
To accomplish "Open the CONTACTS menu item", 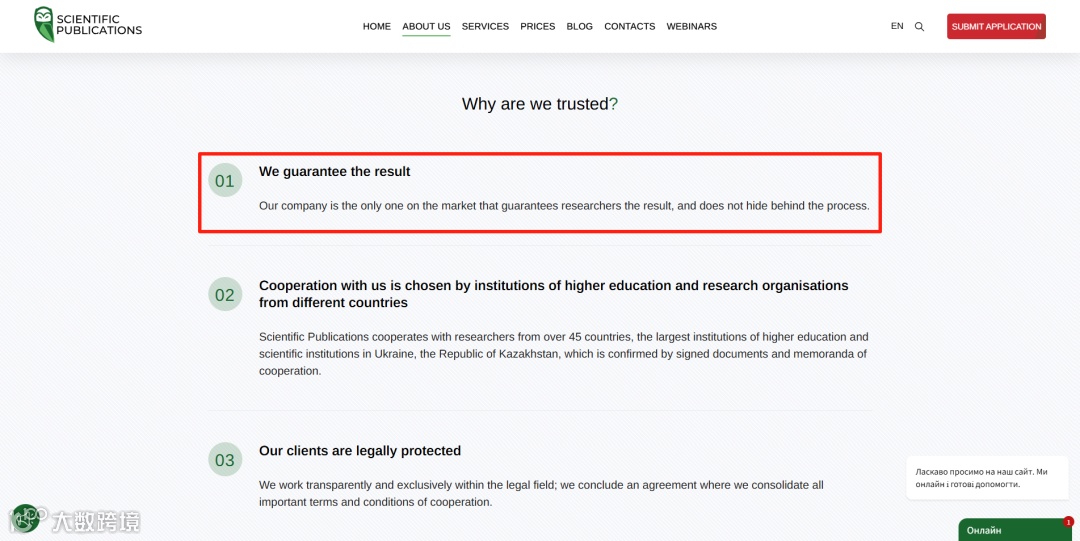I will 630,26.
